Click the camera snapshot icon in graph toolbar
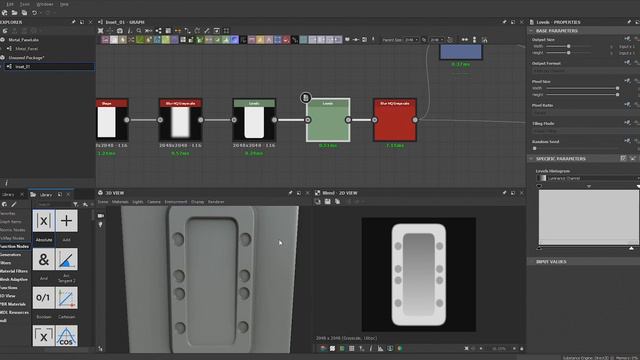 coord(120,31)
